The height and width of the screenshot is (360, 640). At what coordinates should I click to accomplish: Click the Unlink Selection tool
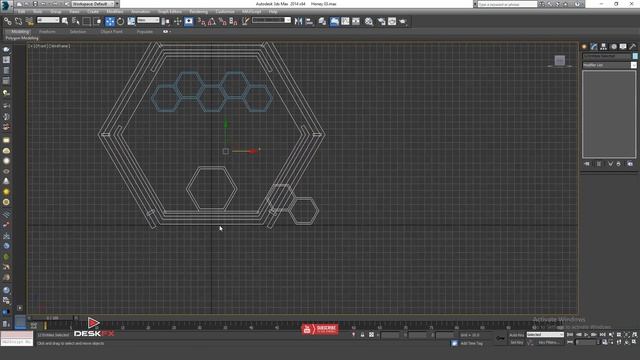(x=18, y=22)
